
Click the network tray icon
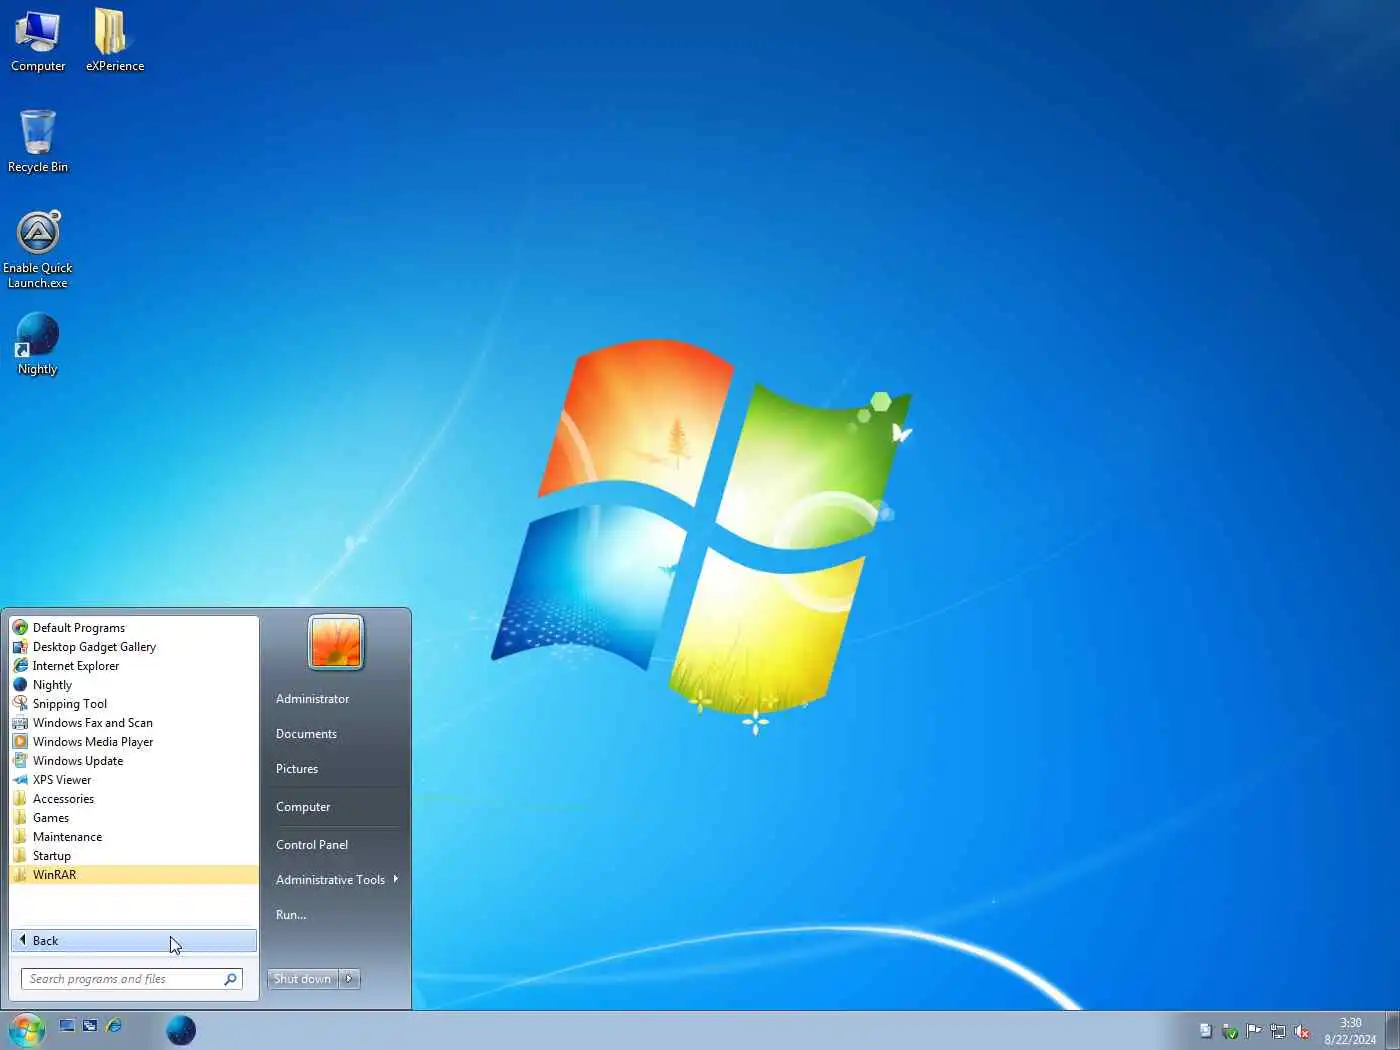tap(1278, 1031)
